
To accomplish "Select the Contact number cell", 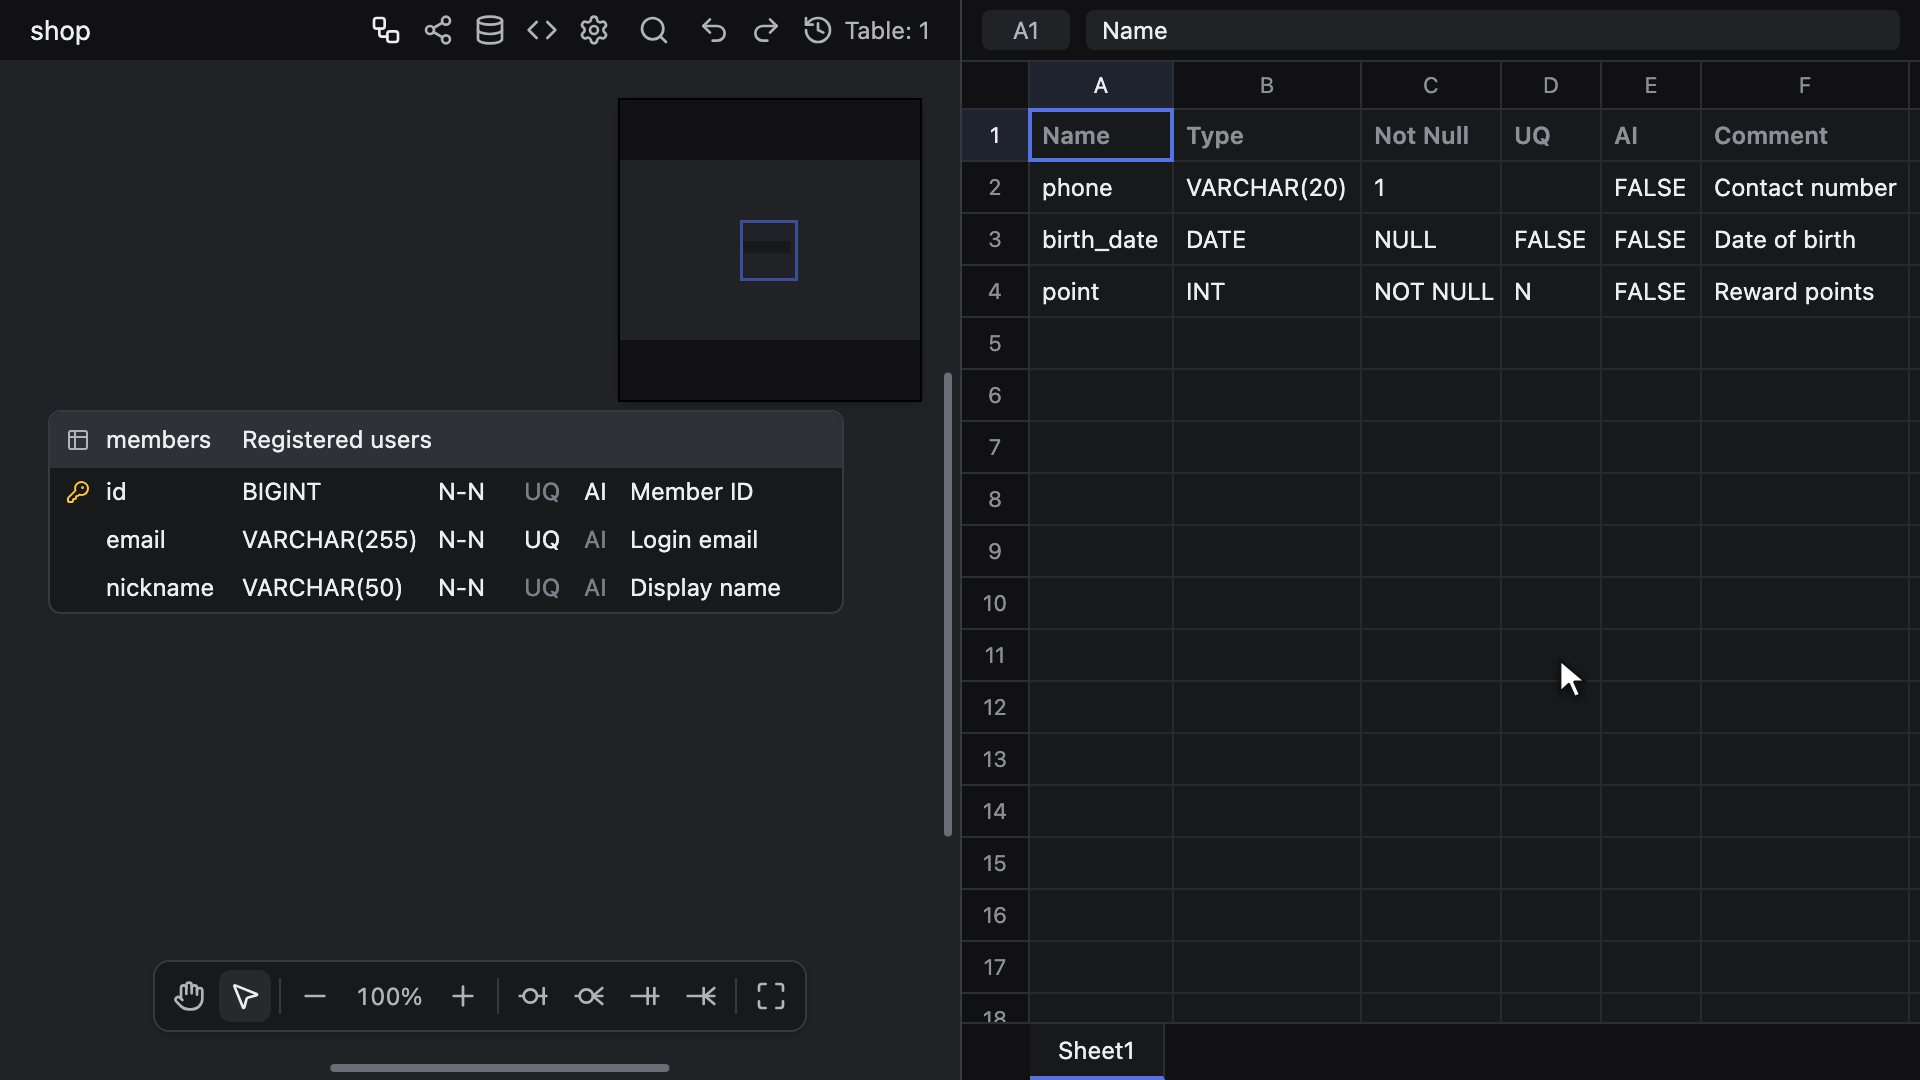I will tap(1805, 187).
